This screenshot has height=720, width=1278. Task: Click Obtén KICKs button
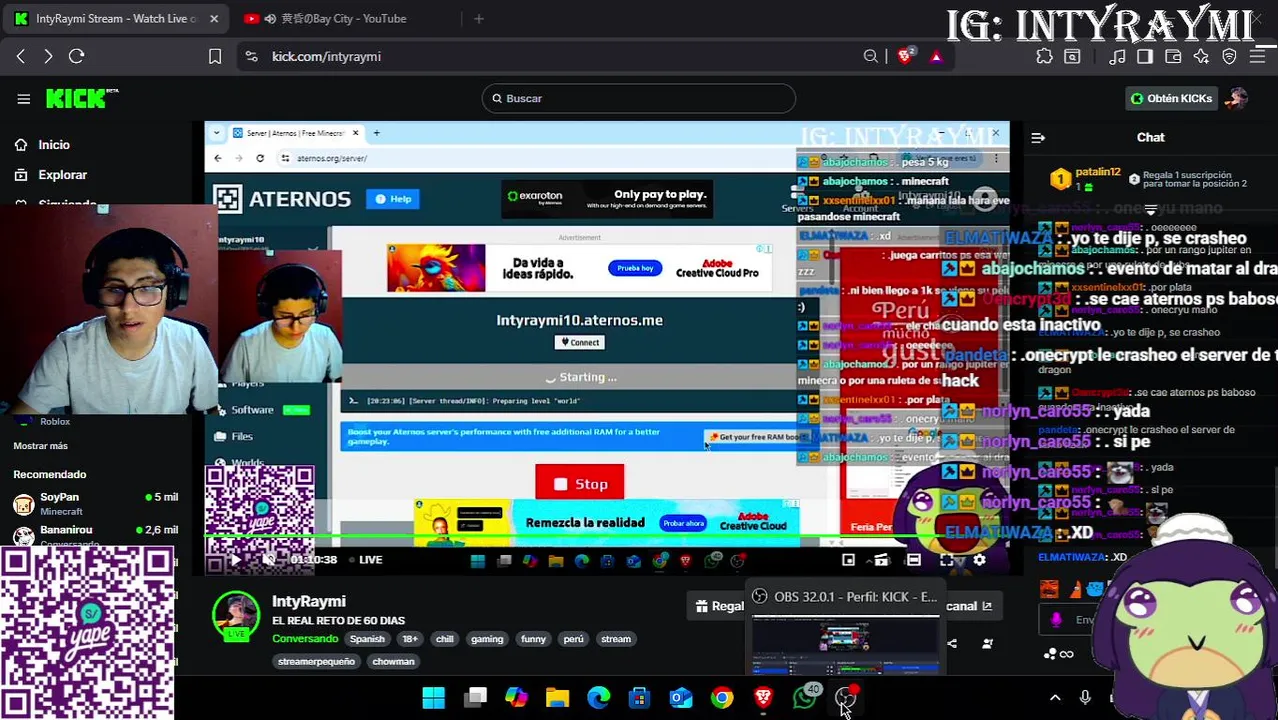click(1171, 98)
